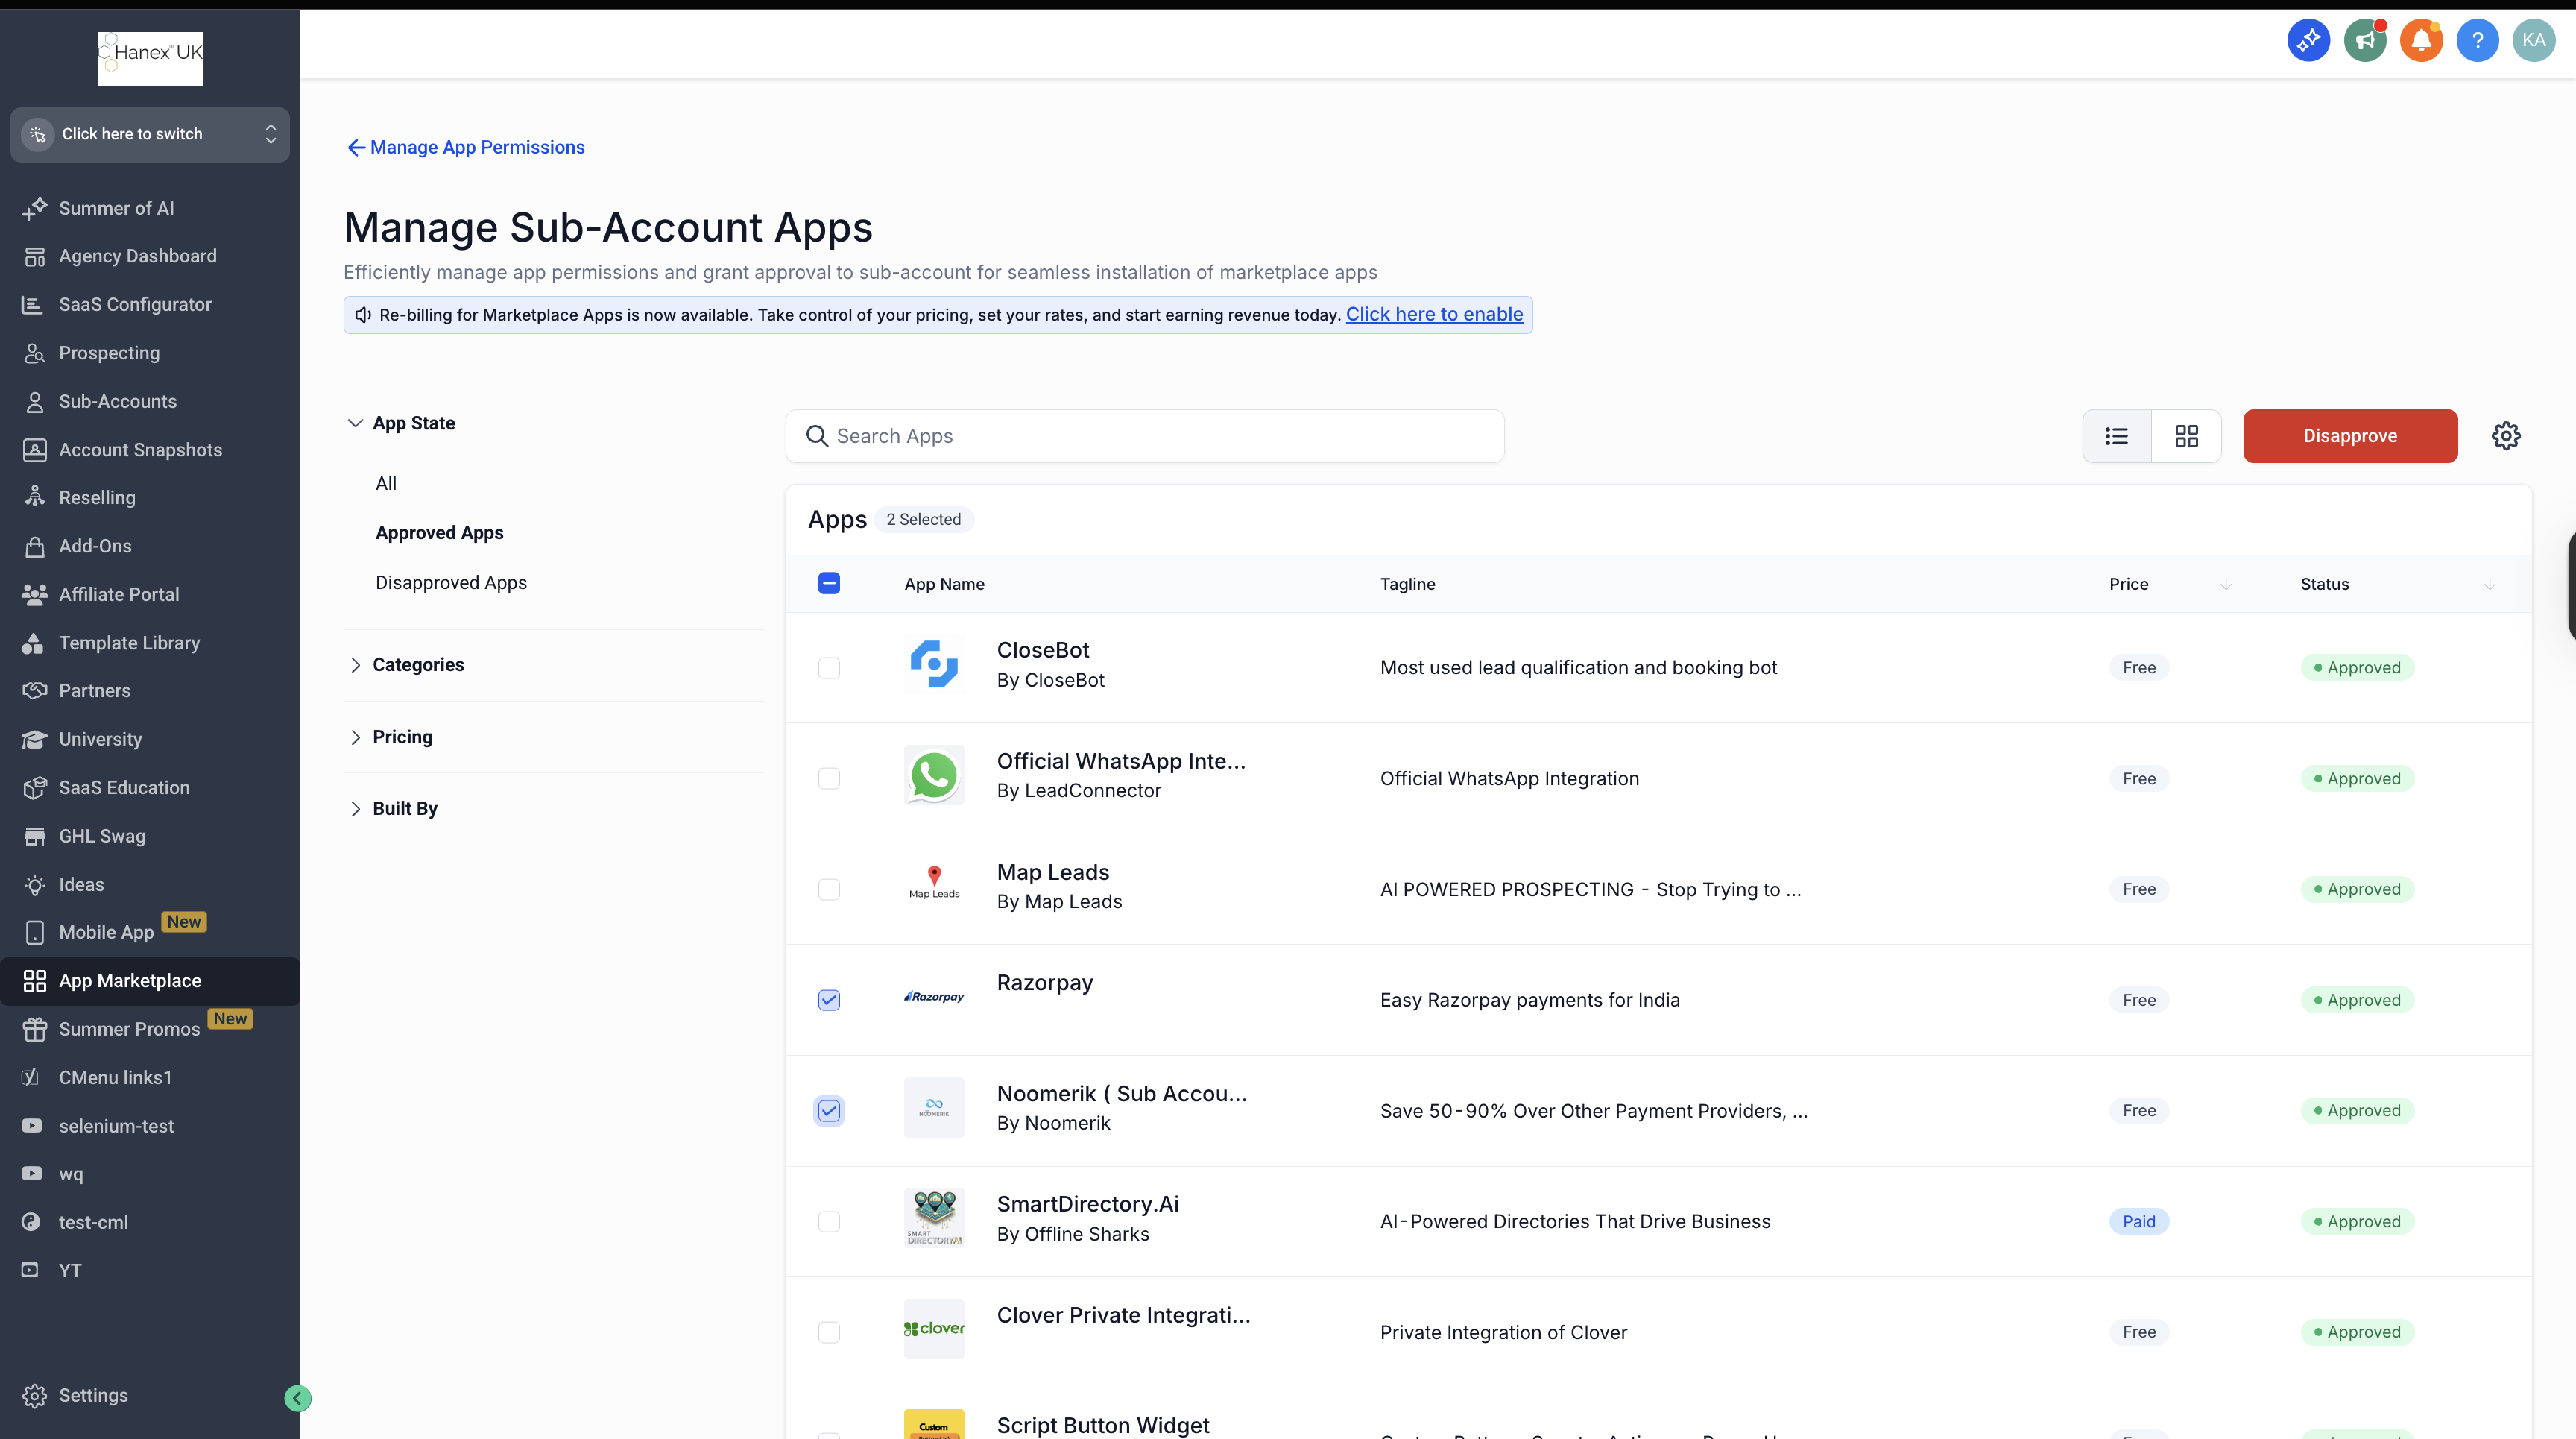Screen dimensions: 2576x1439
Task: Open the announcements megaphone icon
Action: point(2364,40)
